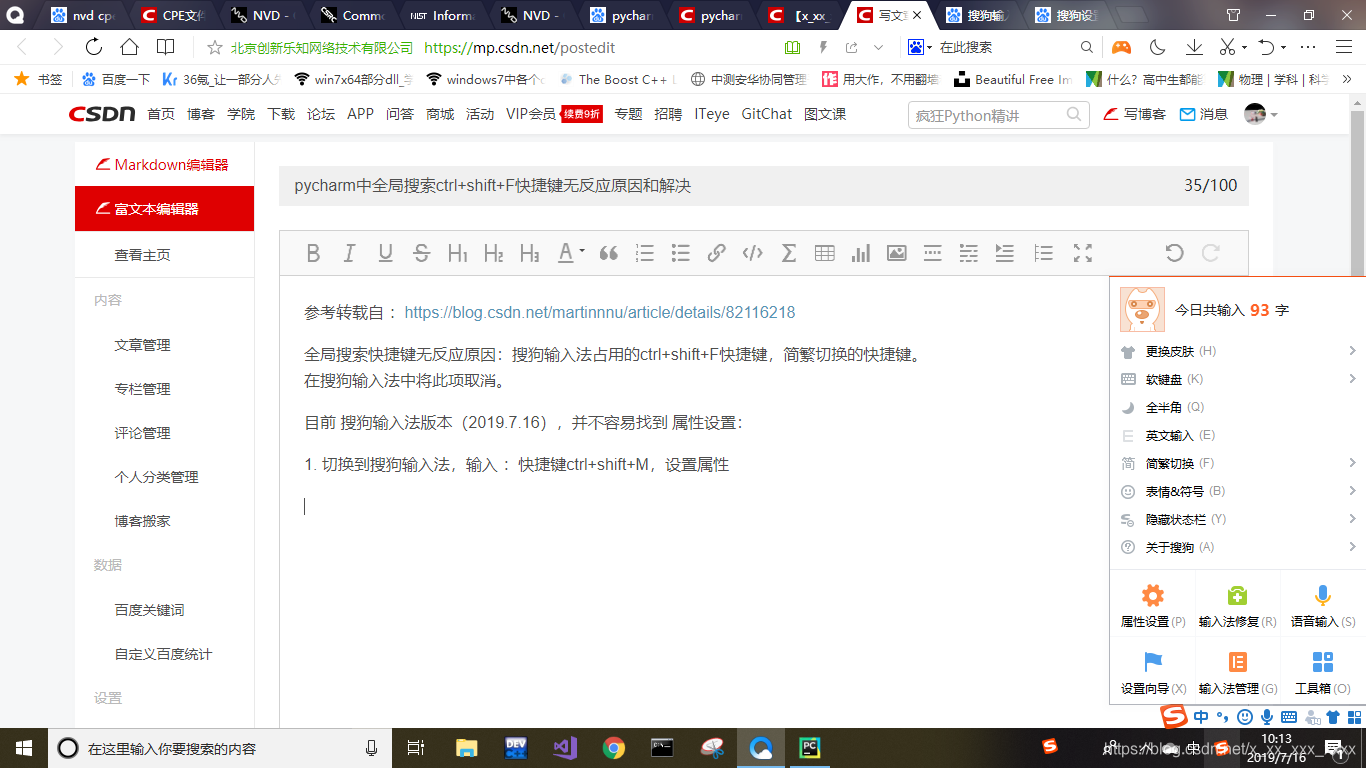
Task: Insert a math formula with the Σ icon
Action: [x=789, y=253]
